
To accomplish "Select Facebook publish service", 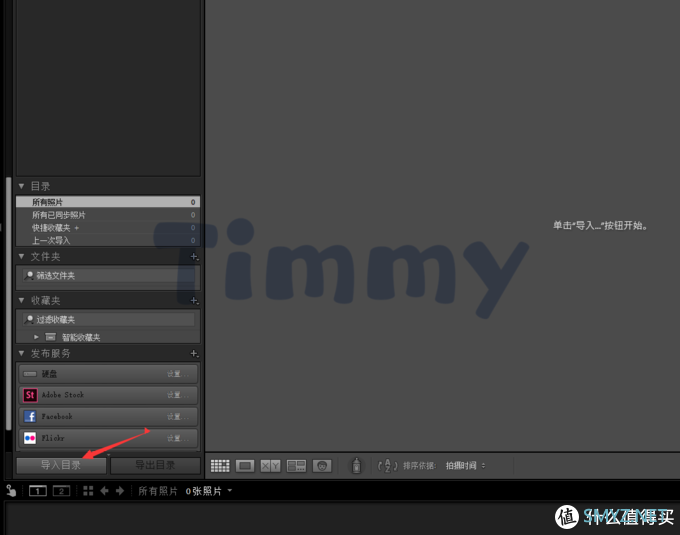I will (108, 416).
